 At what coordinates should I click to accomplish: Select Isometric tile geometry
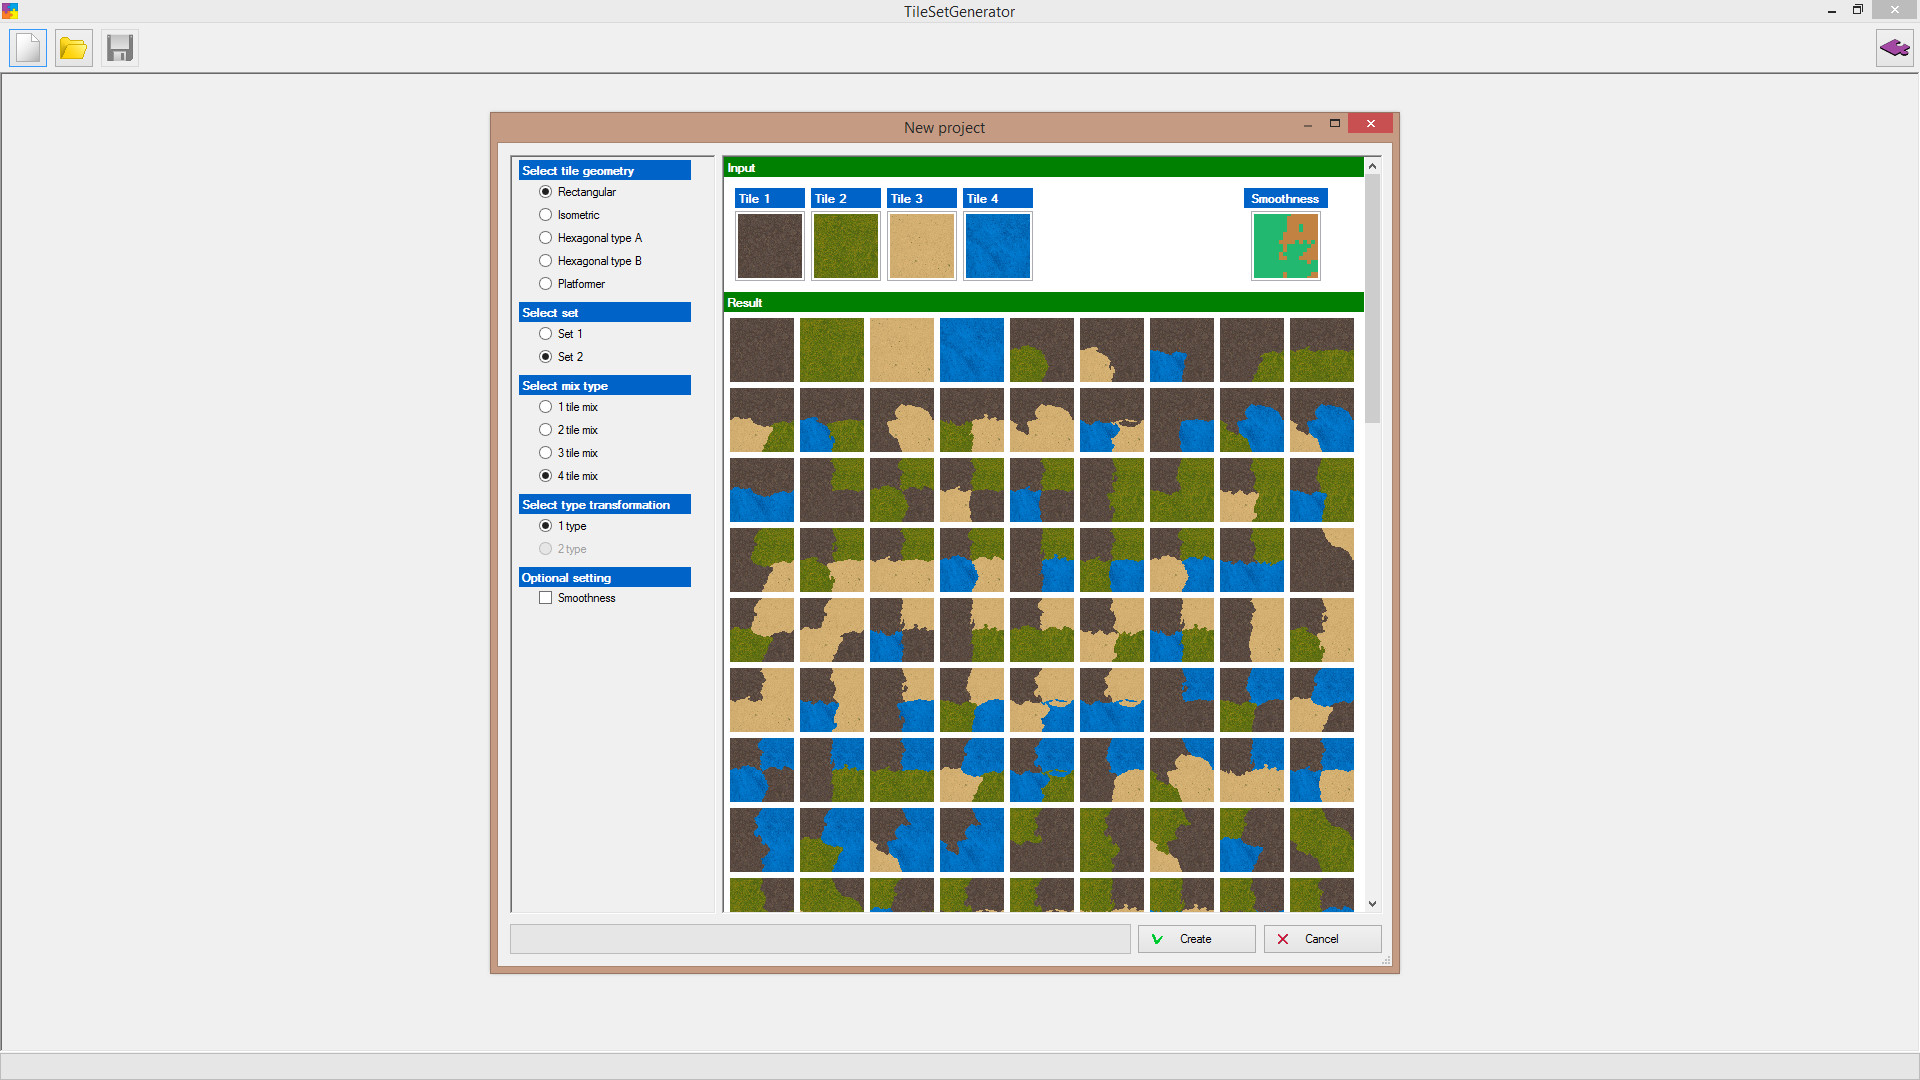(x=546, y=214)
